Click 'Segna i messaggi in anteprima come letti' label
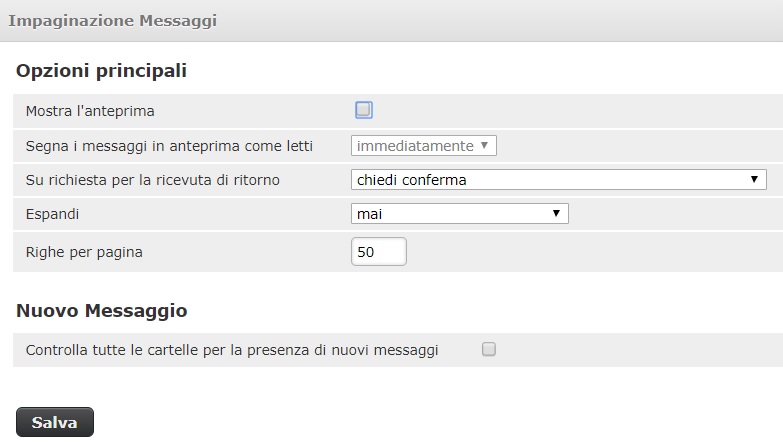The height and width of the screenshot is (444, 783). pyautogui.click(x=169, y=146)
